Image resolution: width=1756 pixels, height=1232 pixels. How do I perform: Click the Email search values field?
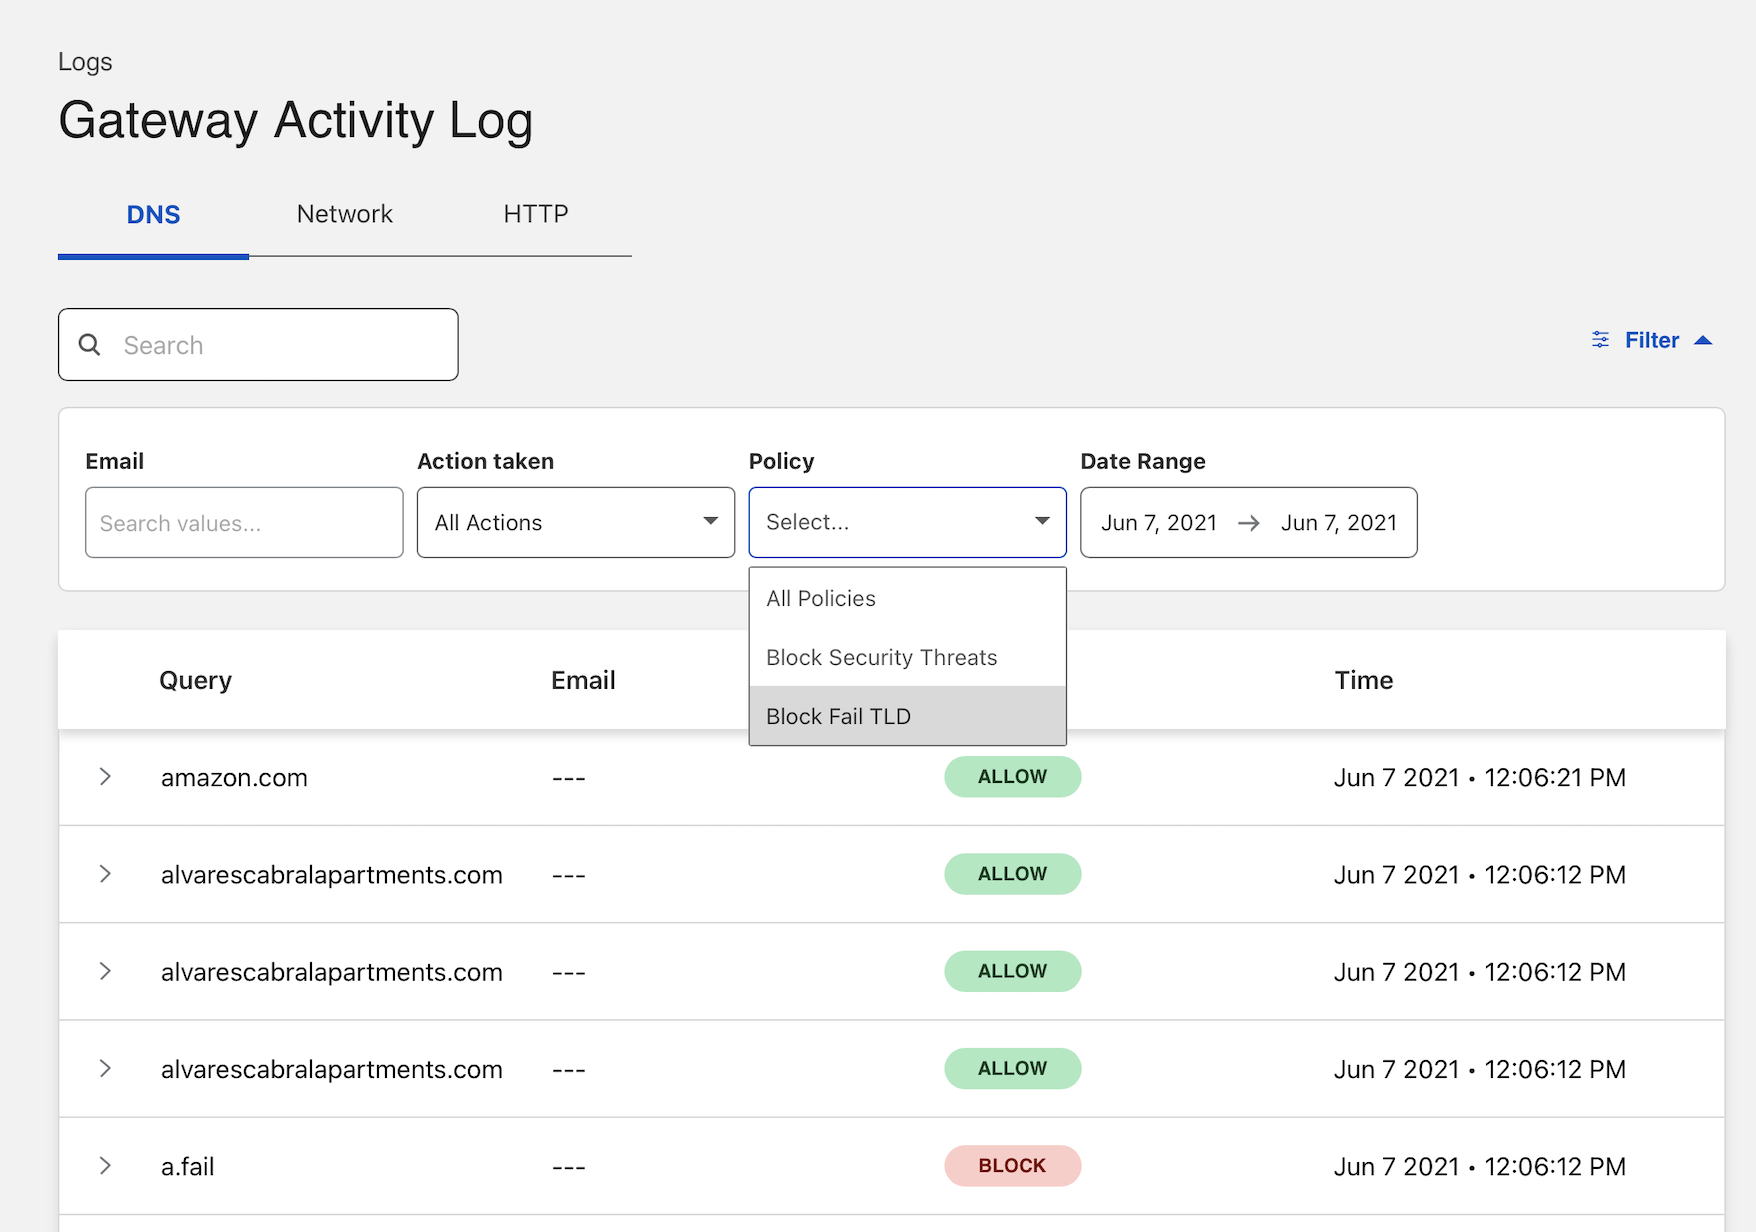(x=244, y=523)
